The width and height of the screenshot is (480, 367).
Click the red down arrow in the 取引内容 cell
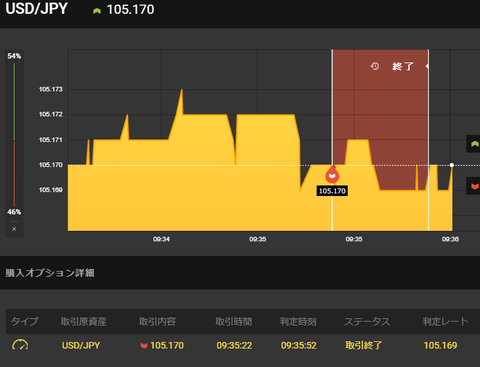tap(144, 346)
